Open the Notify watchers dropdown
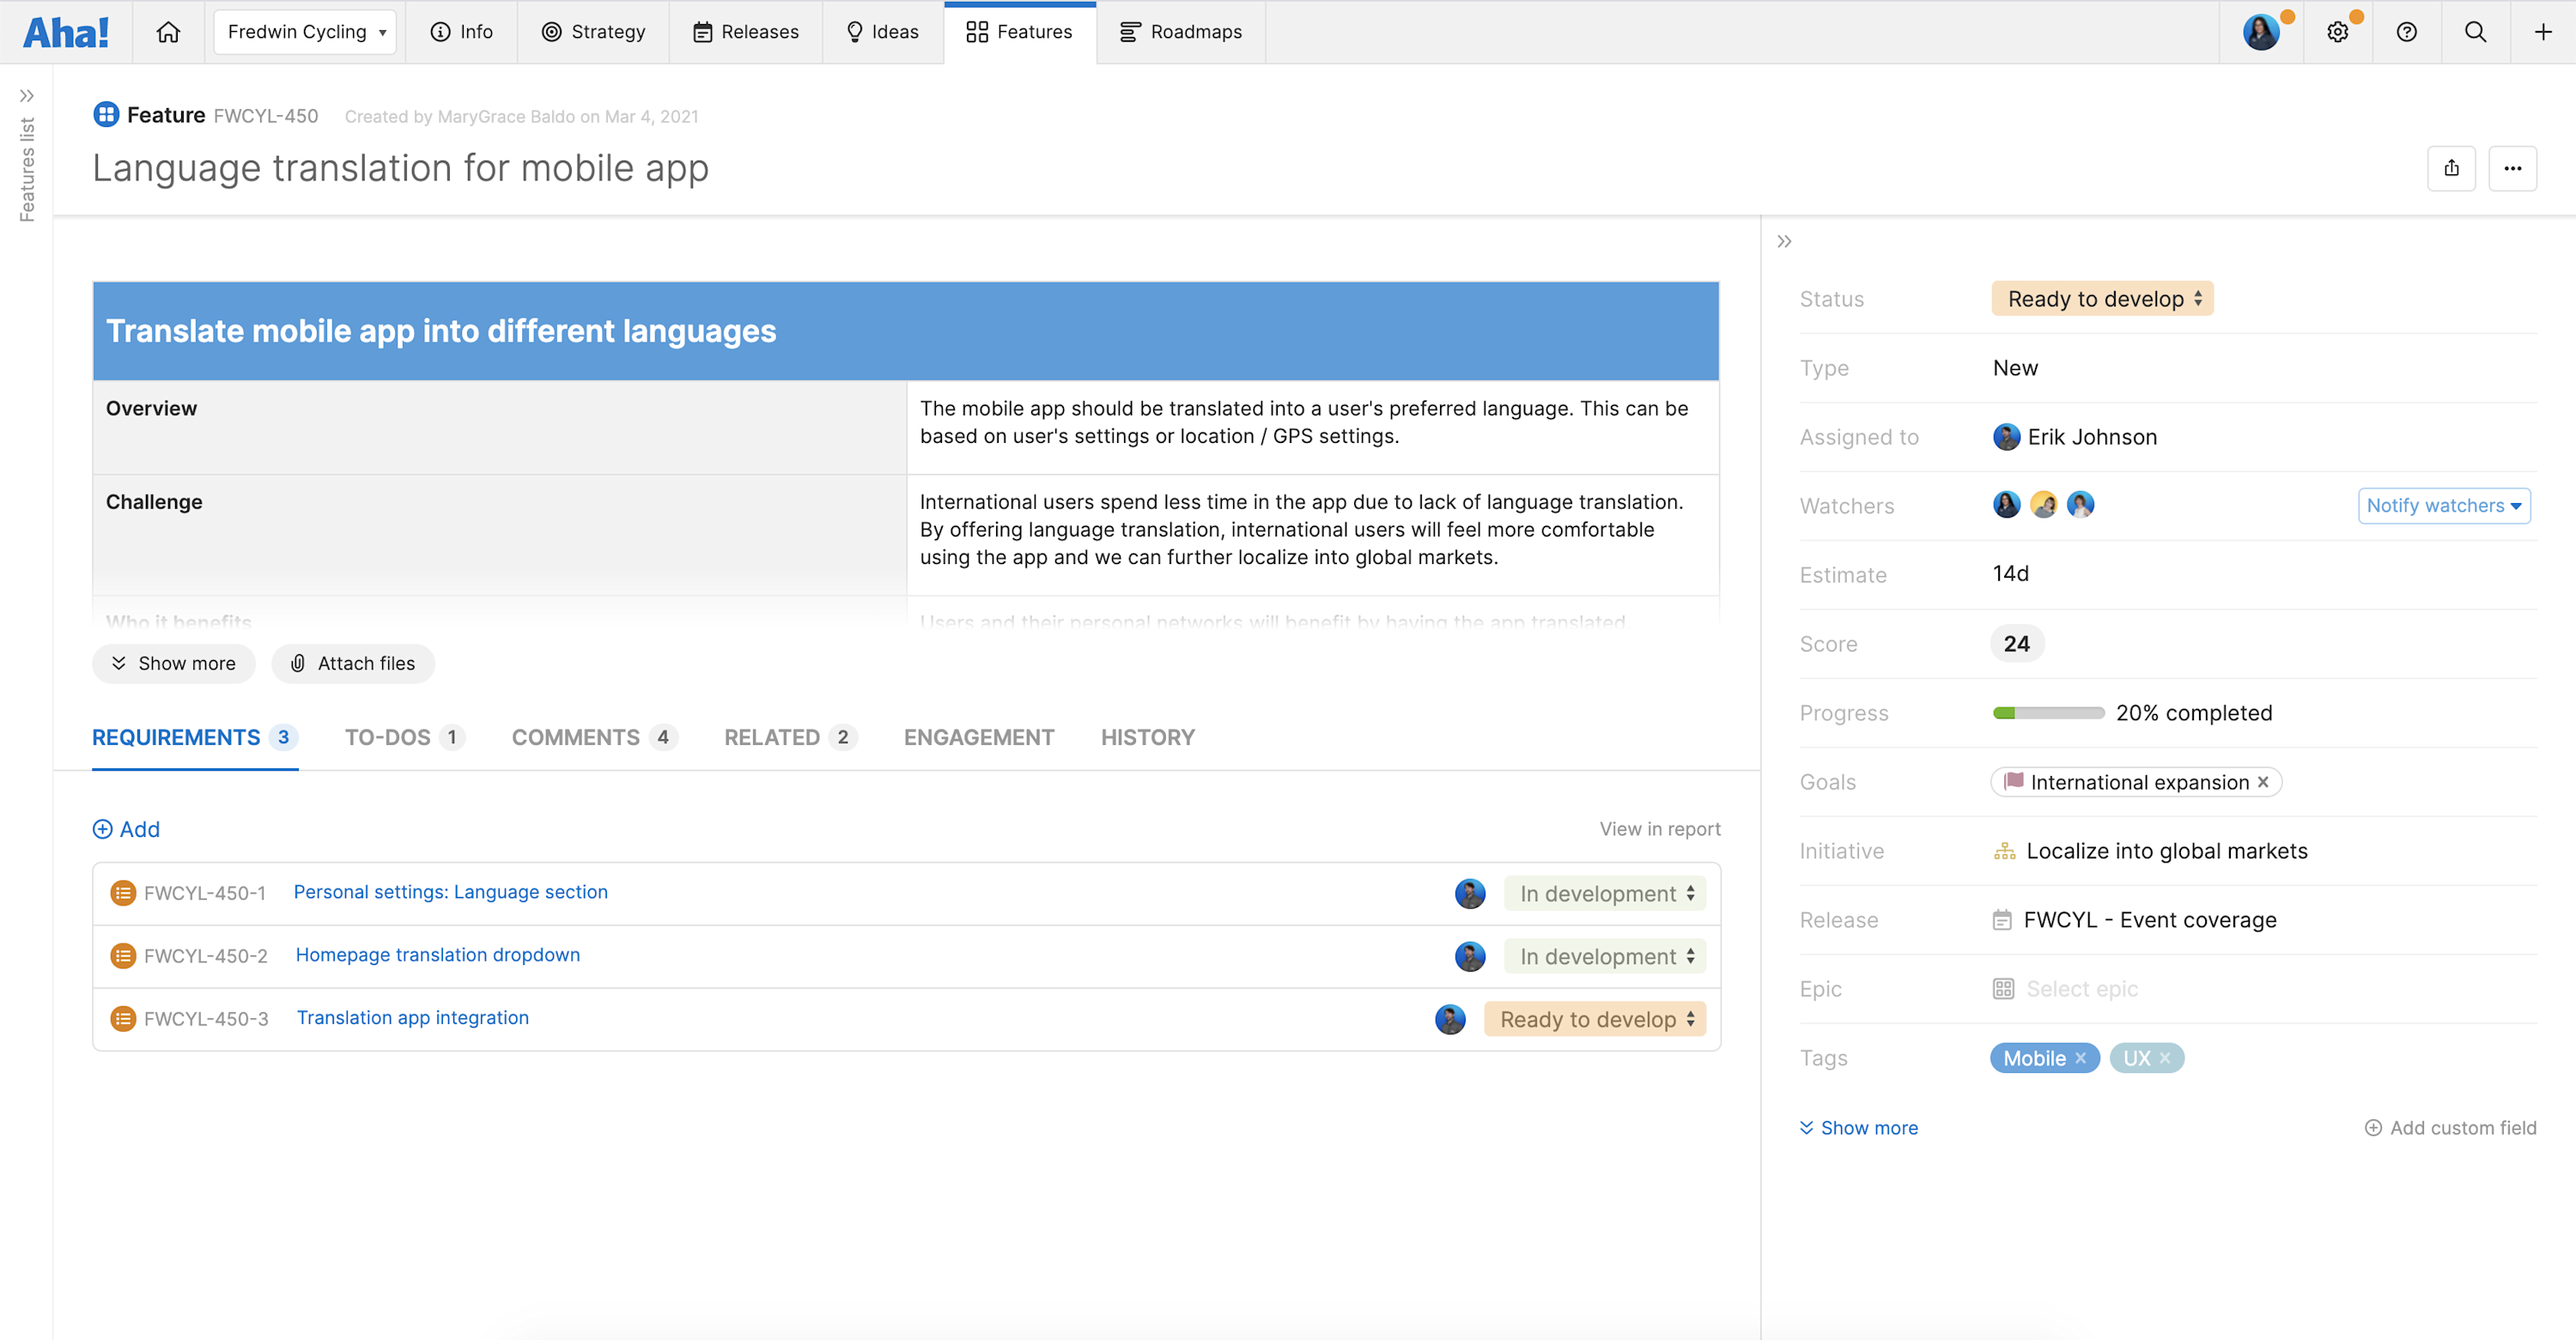This screenshot has height=1340, width=2576. [2444, 505]
